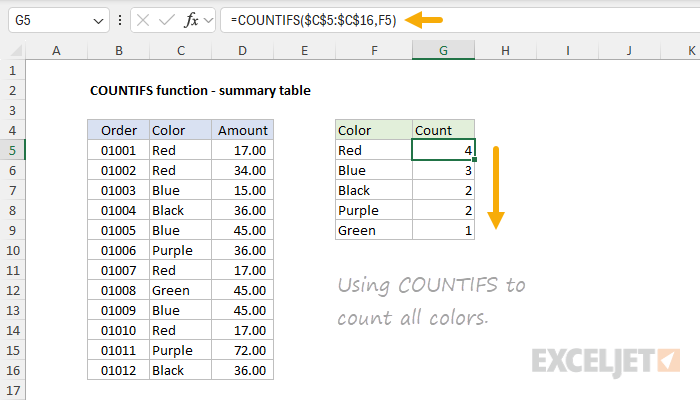The width and height of the screenshot is (700, 400).
Task: Open the Insert Function fx dialog
Action: [x=191, y=20]
